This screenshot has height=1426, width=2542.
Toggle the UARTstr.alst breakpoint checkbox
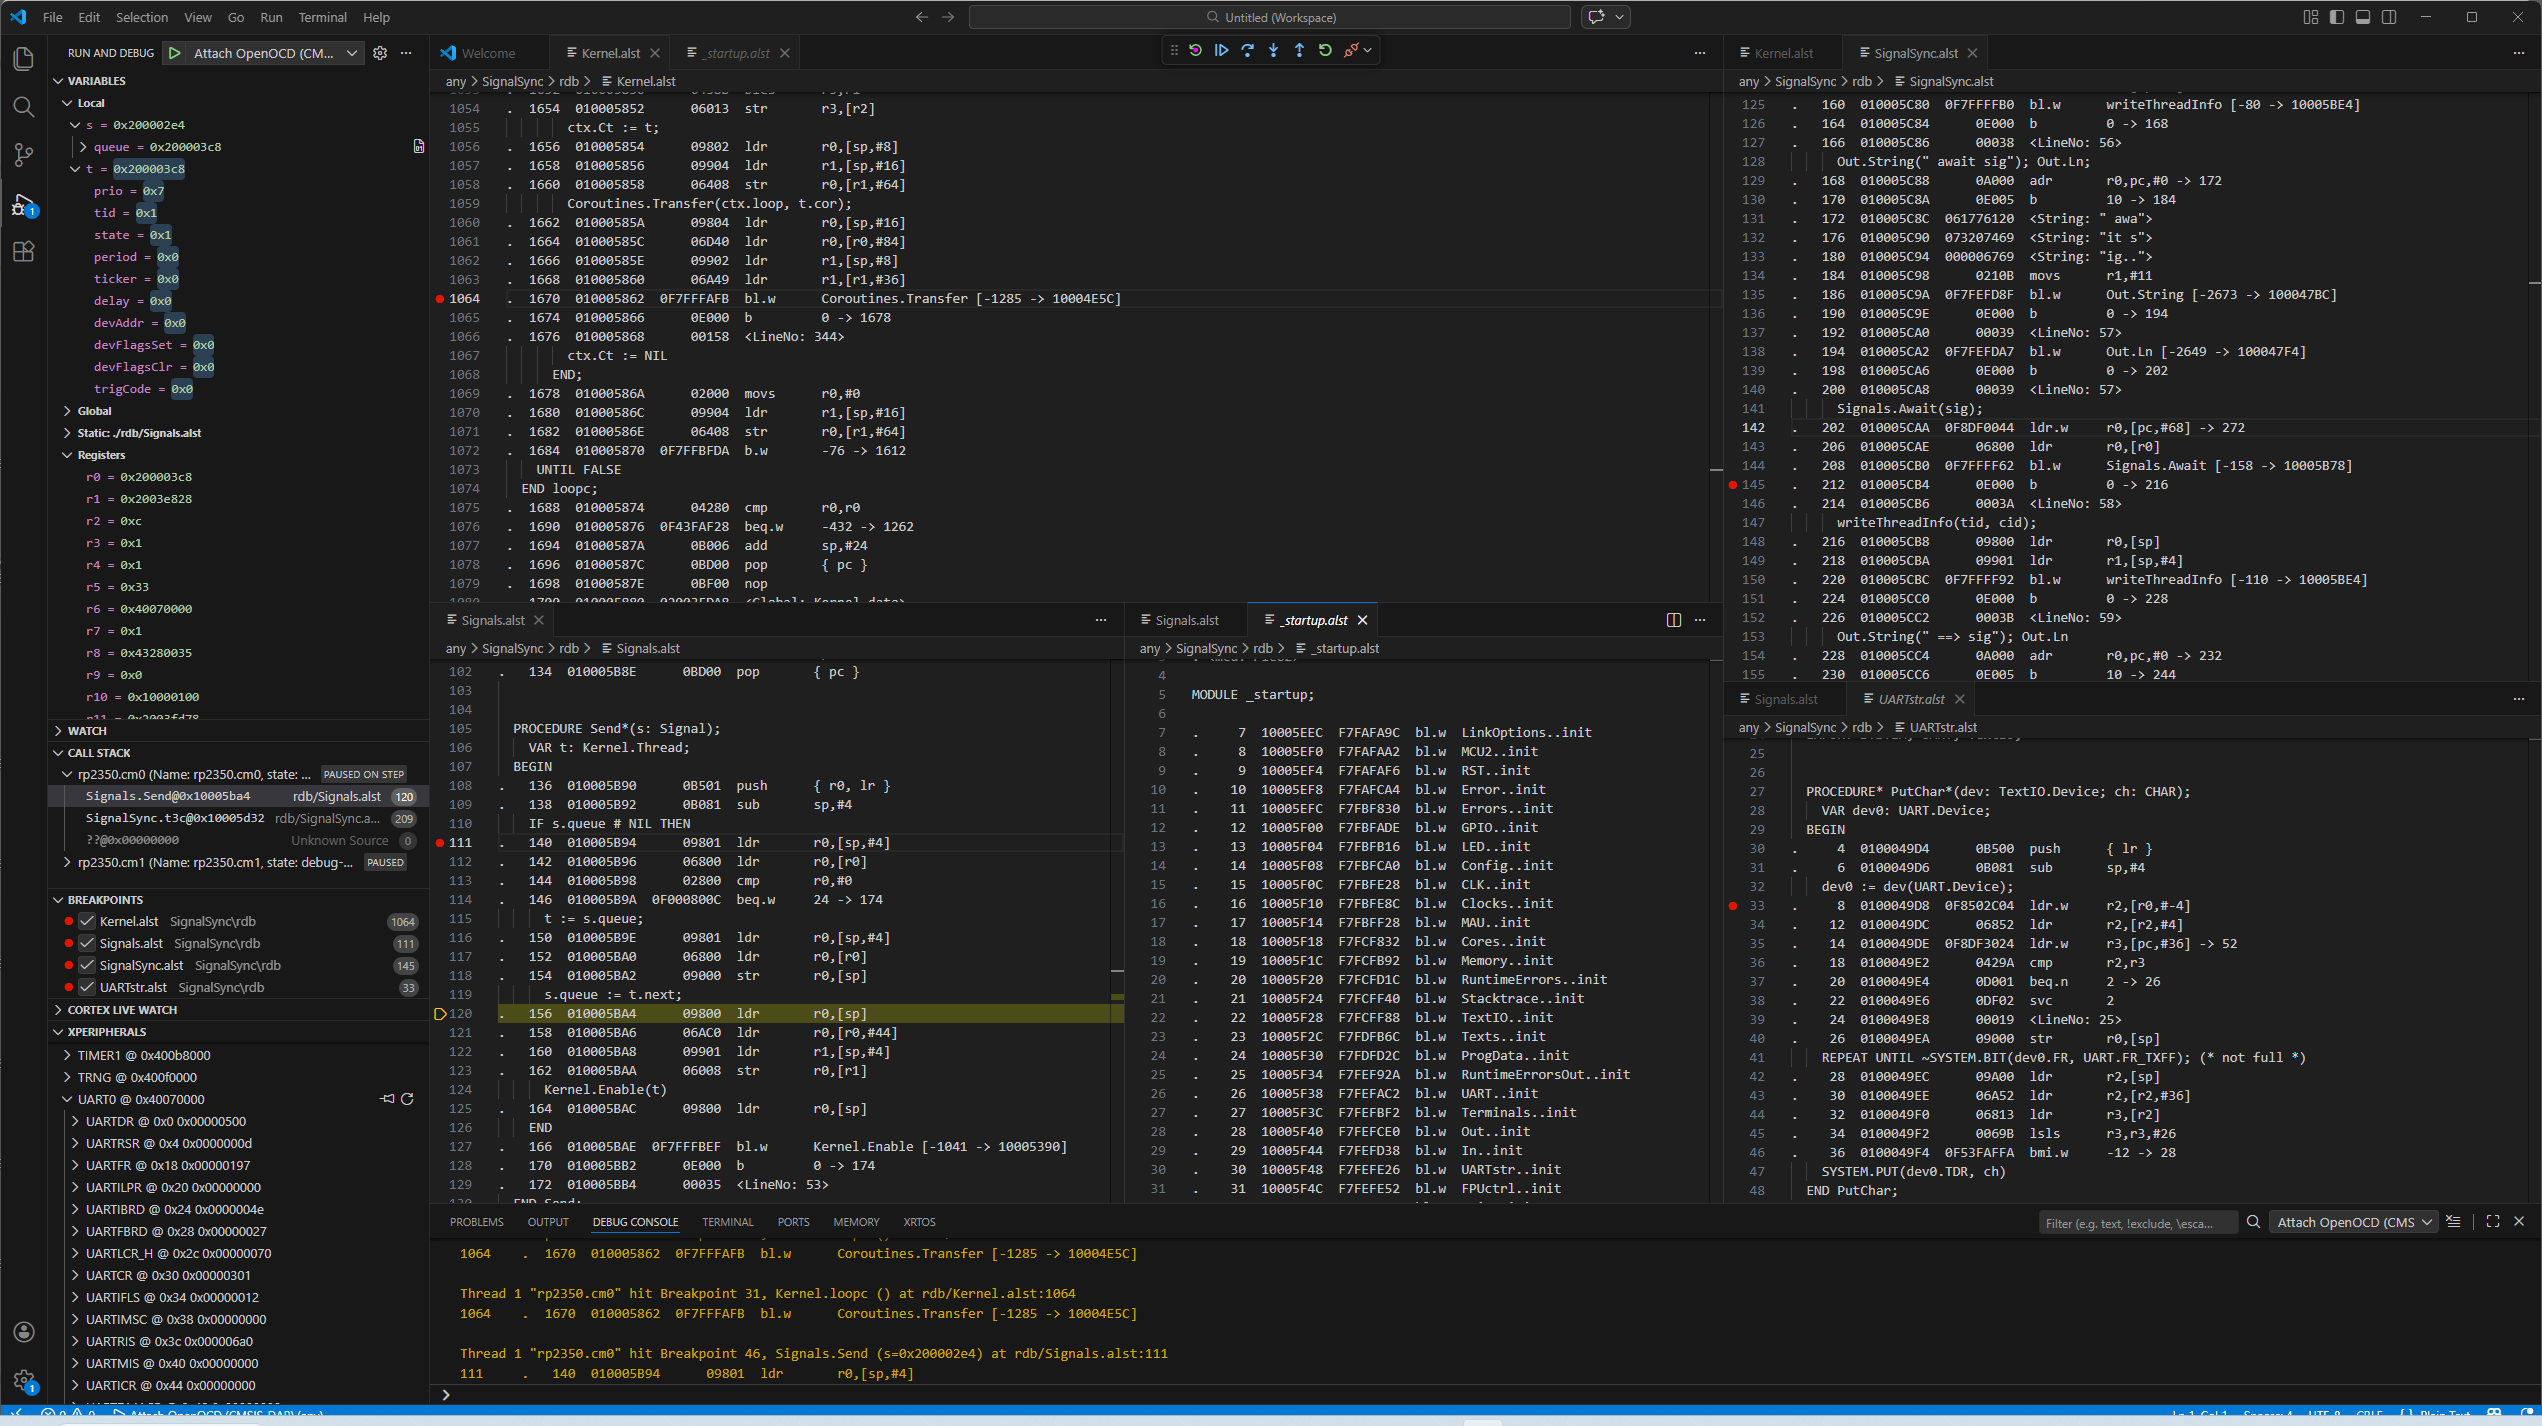coord(88,987)
